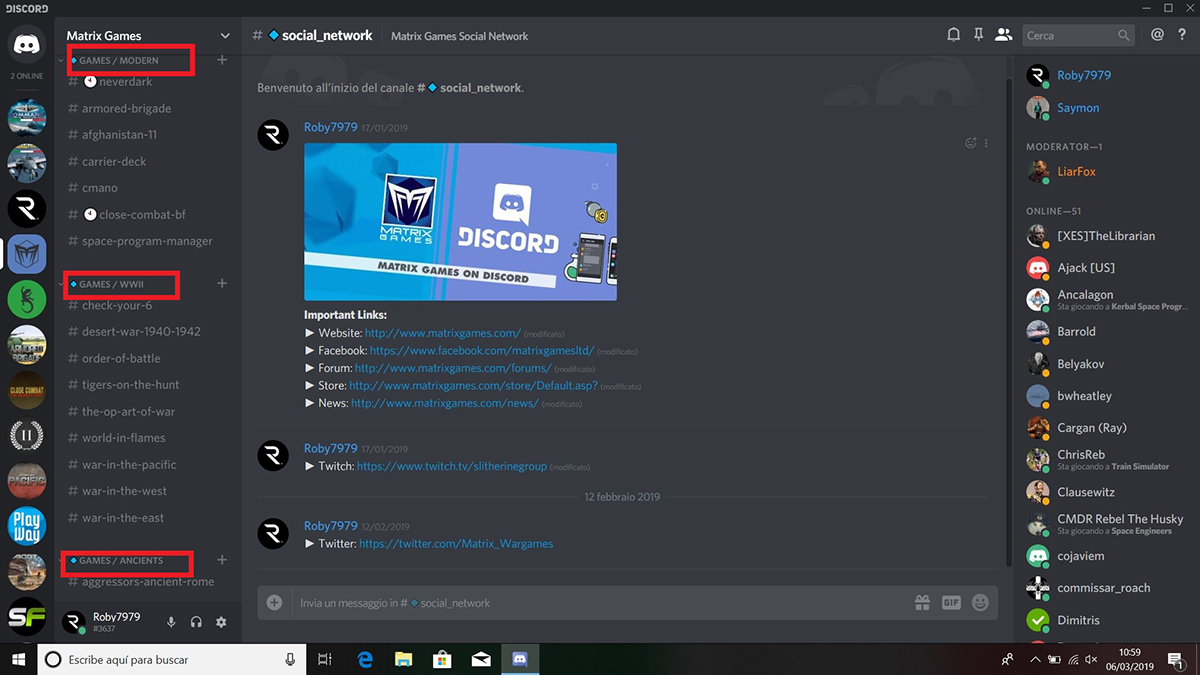Image resolution: width=1200 pixels, height=675 pixels.
Task: Open the store Default.asp link
Action: point(473,386)
